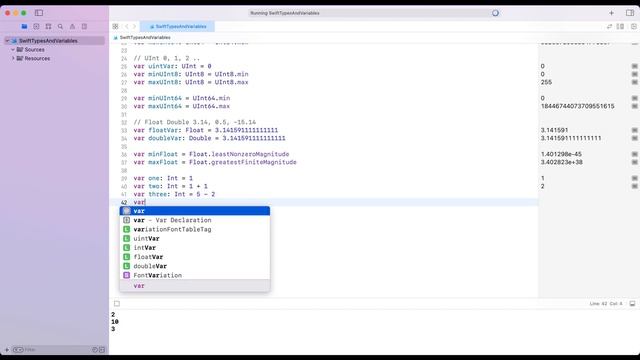The width and height of the screenshot is (640, 360).
Task: Collapse the SwiftTypesAndVariables project disclosure triangle
Action: point(7,41)
